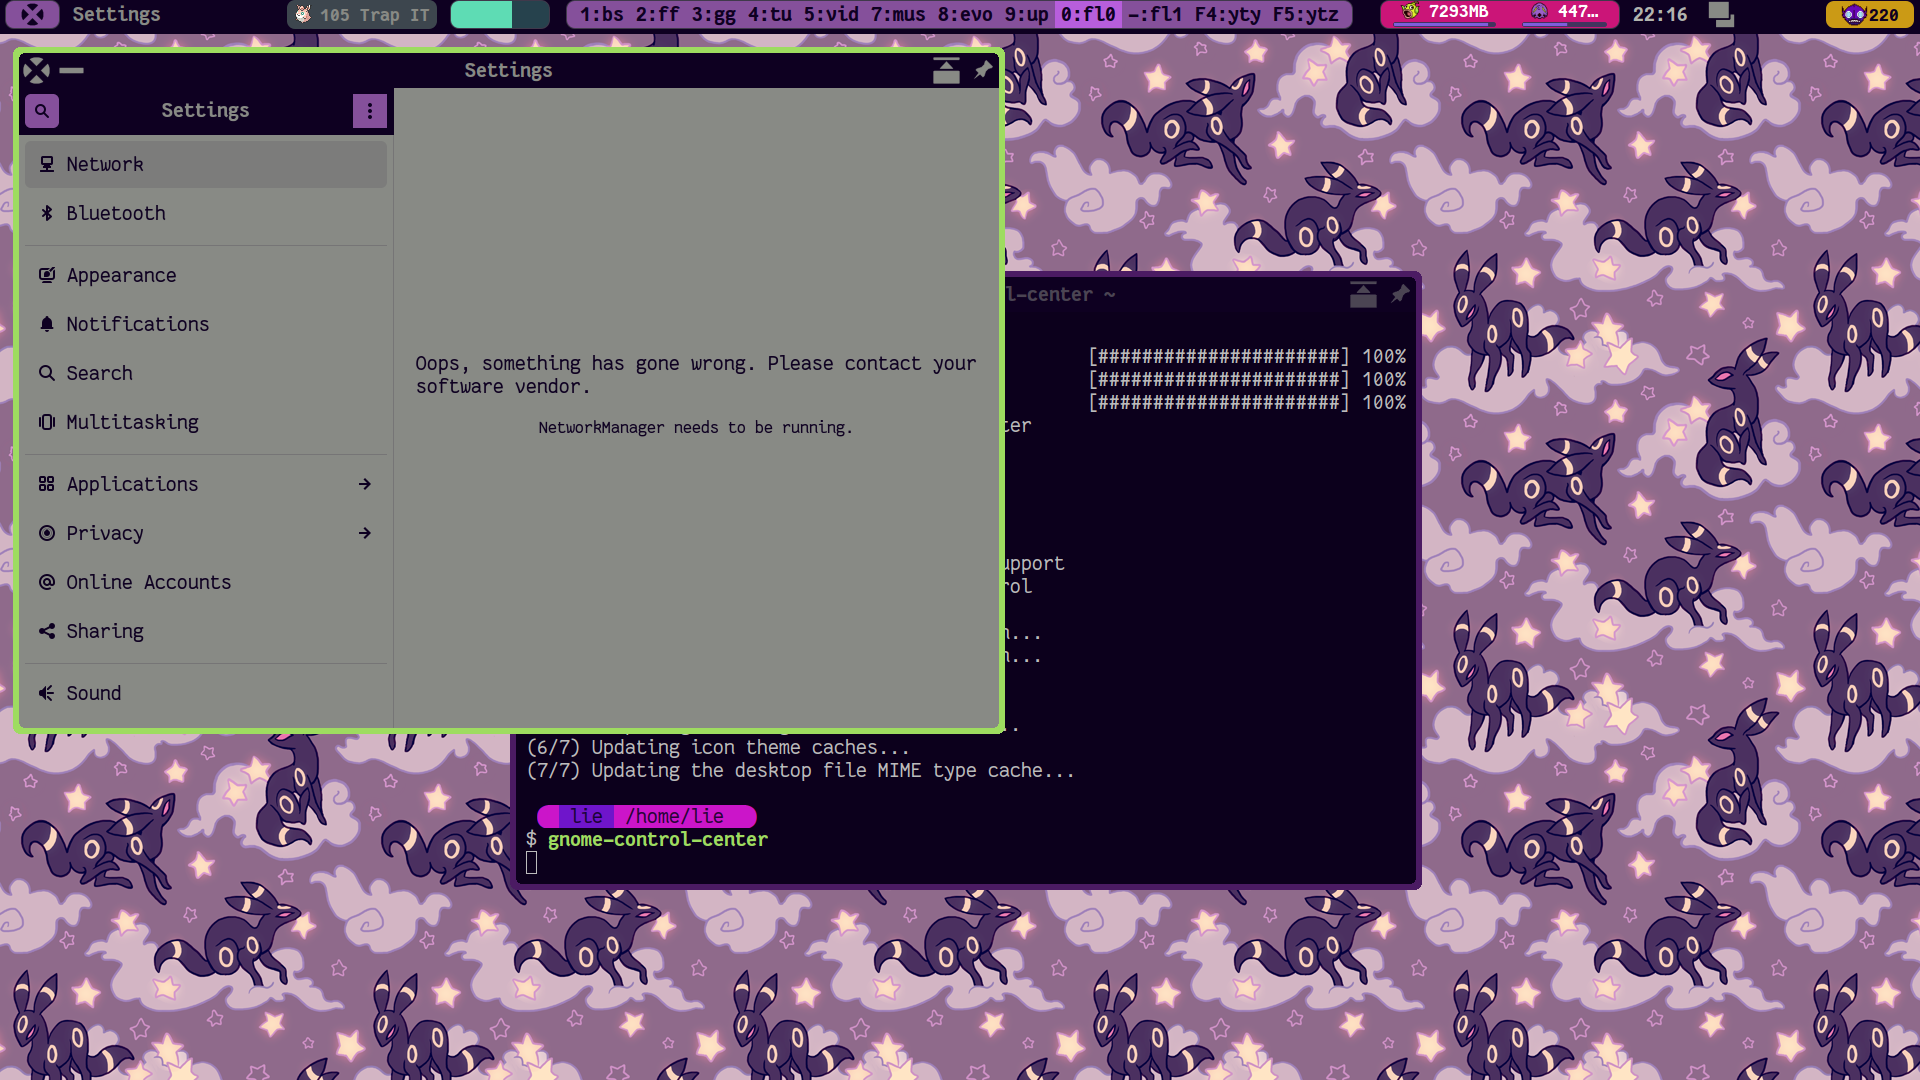Open the Search settings page
Viewport: 1920px width, 1080px height.
click(x=98, y=372)
